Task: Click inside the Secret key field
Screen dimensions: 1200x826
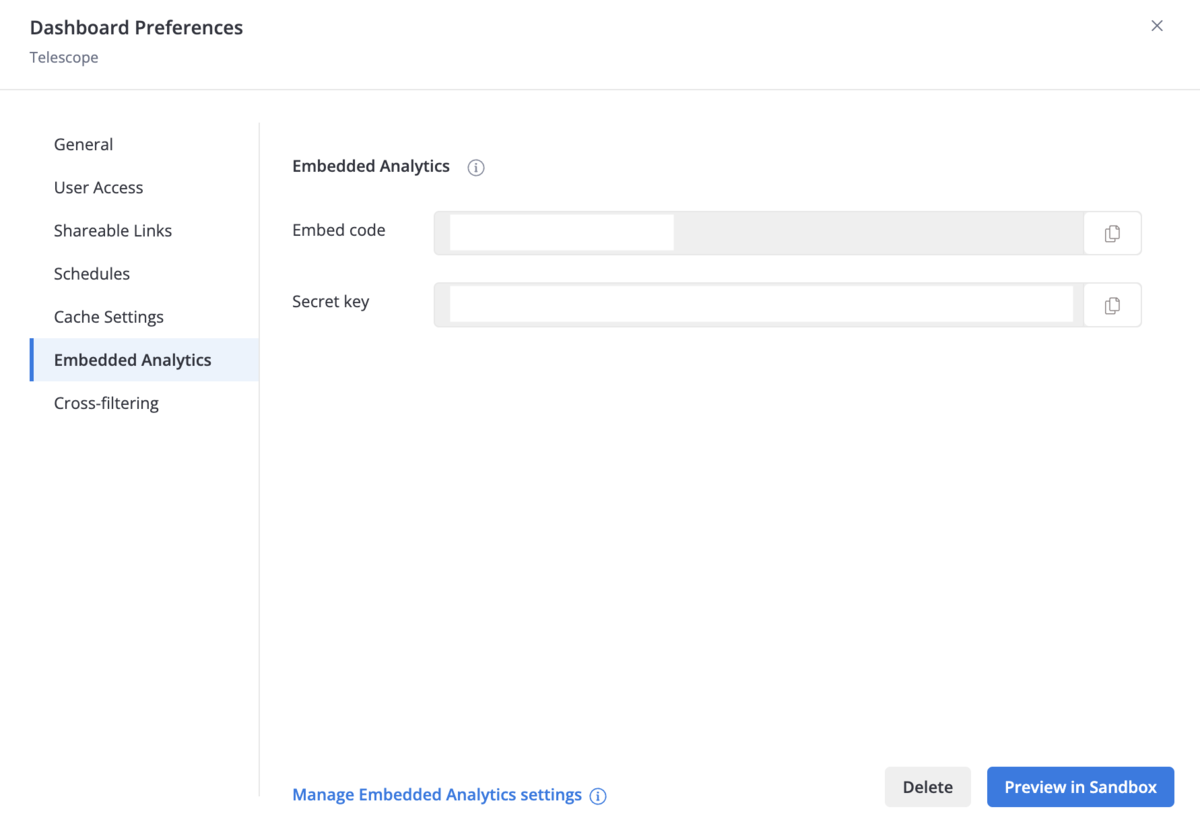Action: pyautogui.click(x=760, y=305)
